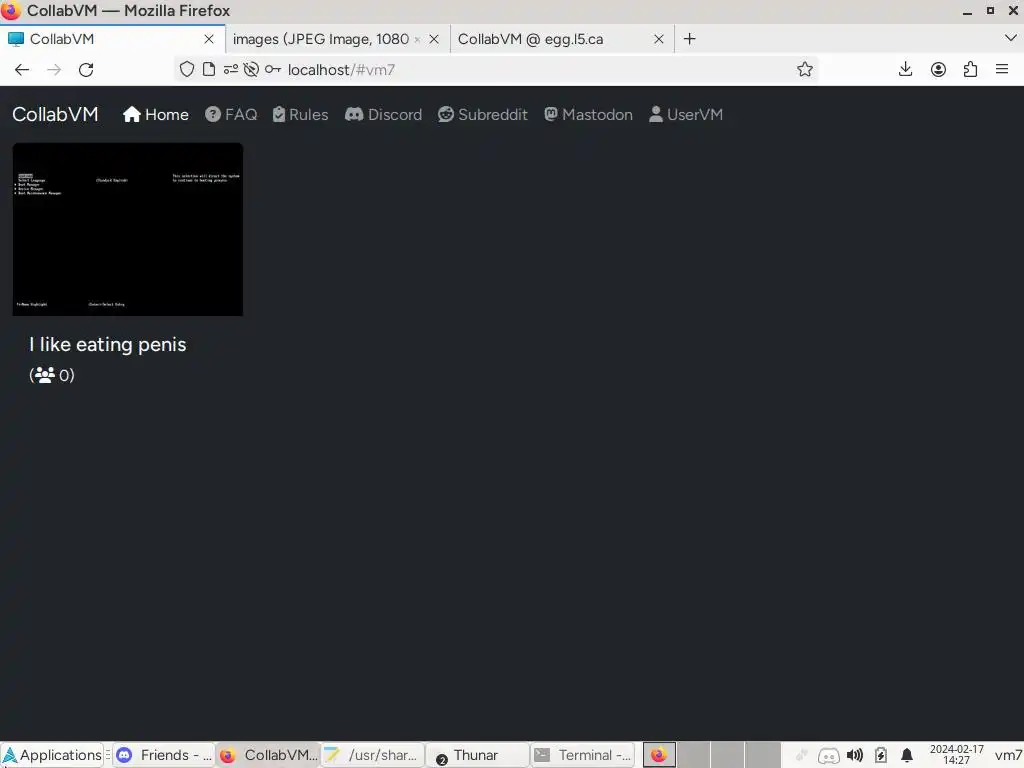Open the Mastodon navbar link
Screen dimensions: 1024x768
click(588, 114)
